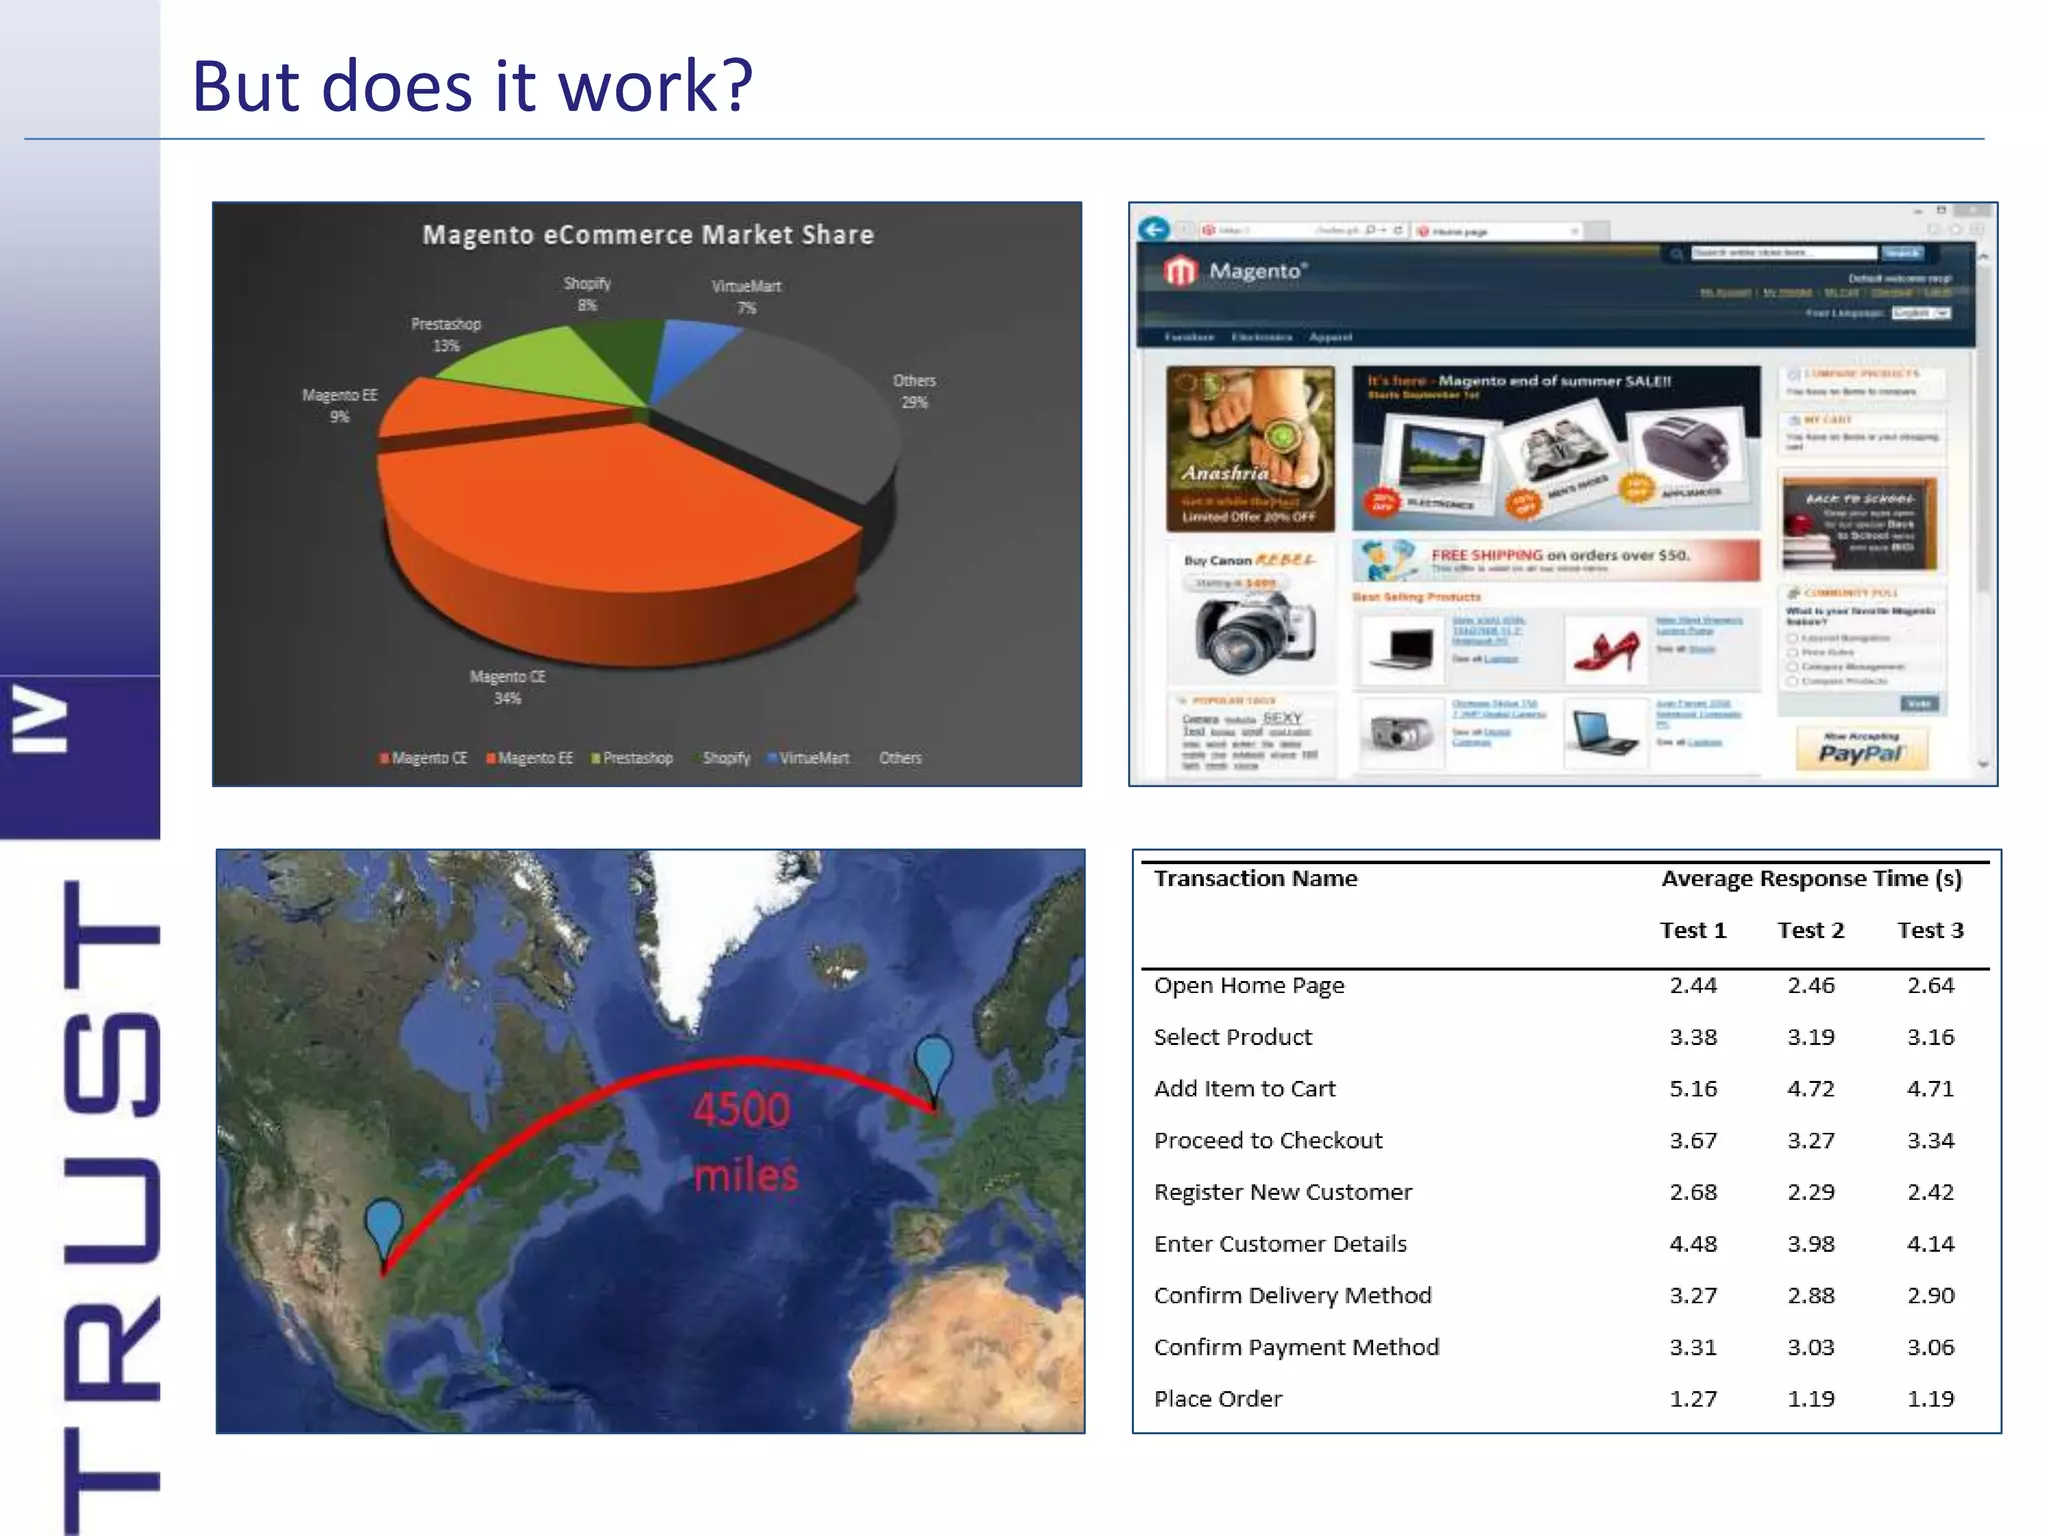Viewport: 2048px width, 1536px height.
Task: Select the second Community Poll radio option
Action: (1793, 652)
